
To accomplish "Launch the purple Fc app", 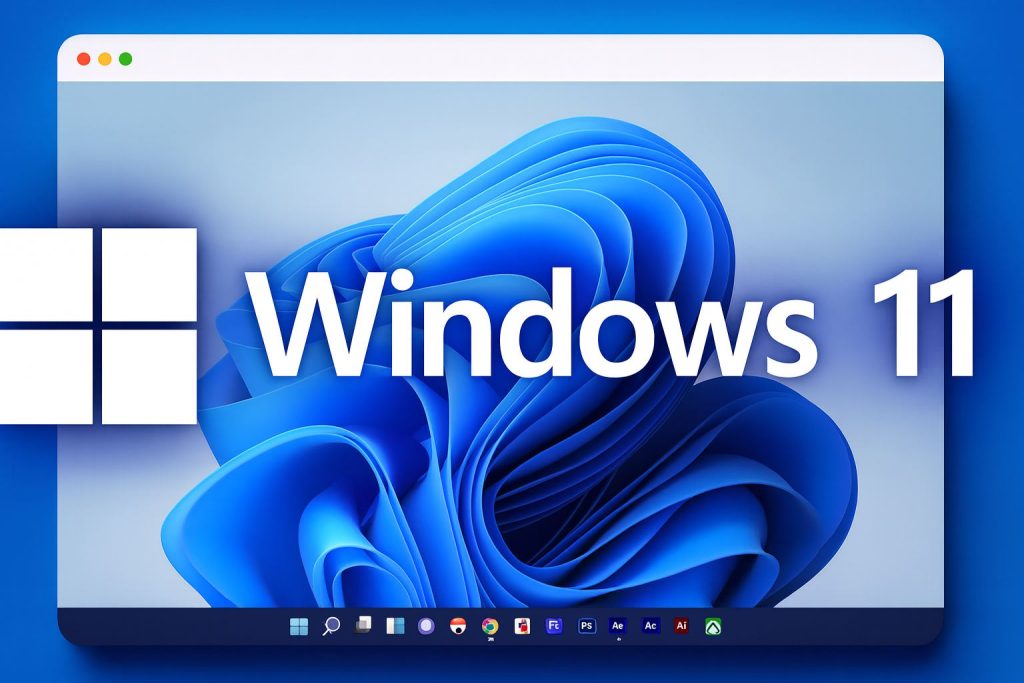I will 553,626.
